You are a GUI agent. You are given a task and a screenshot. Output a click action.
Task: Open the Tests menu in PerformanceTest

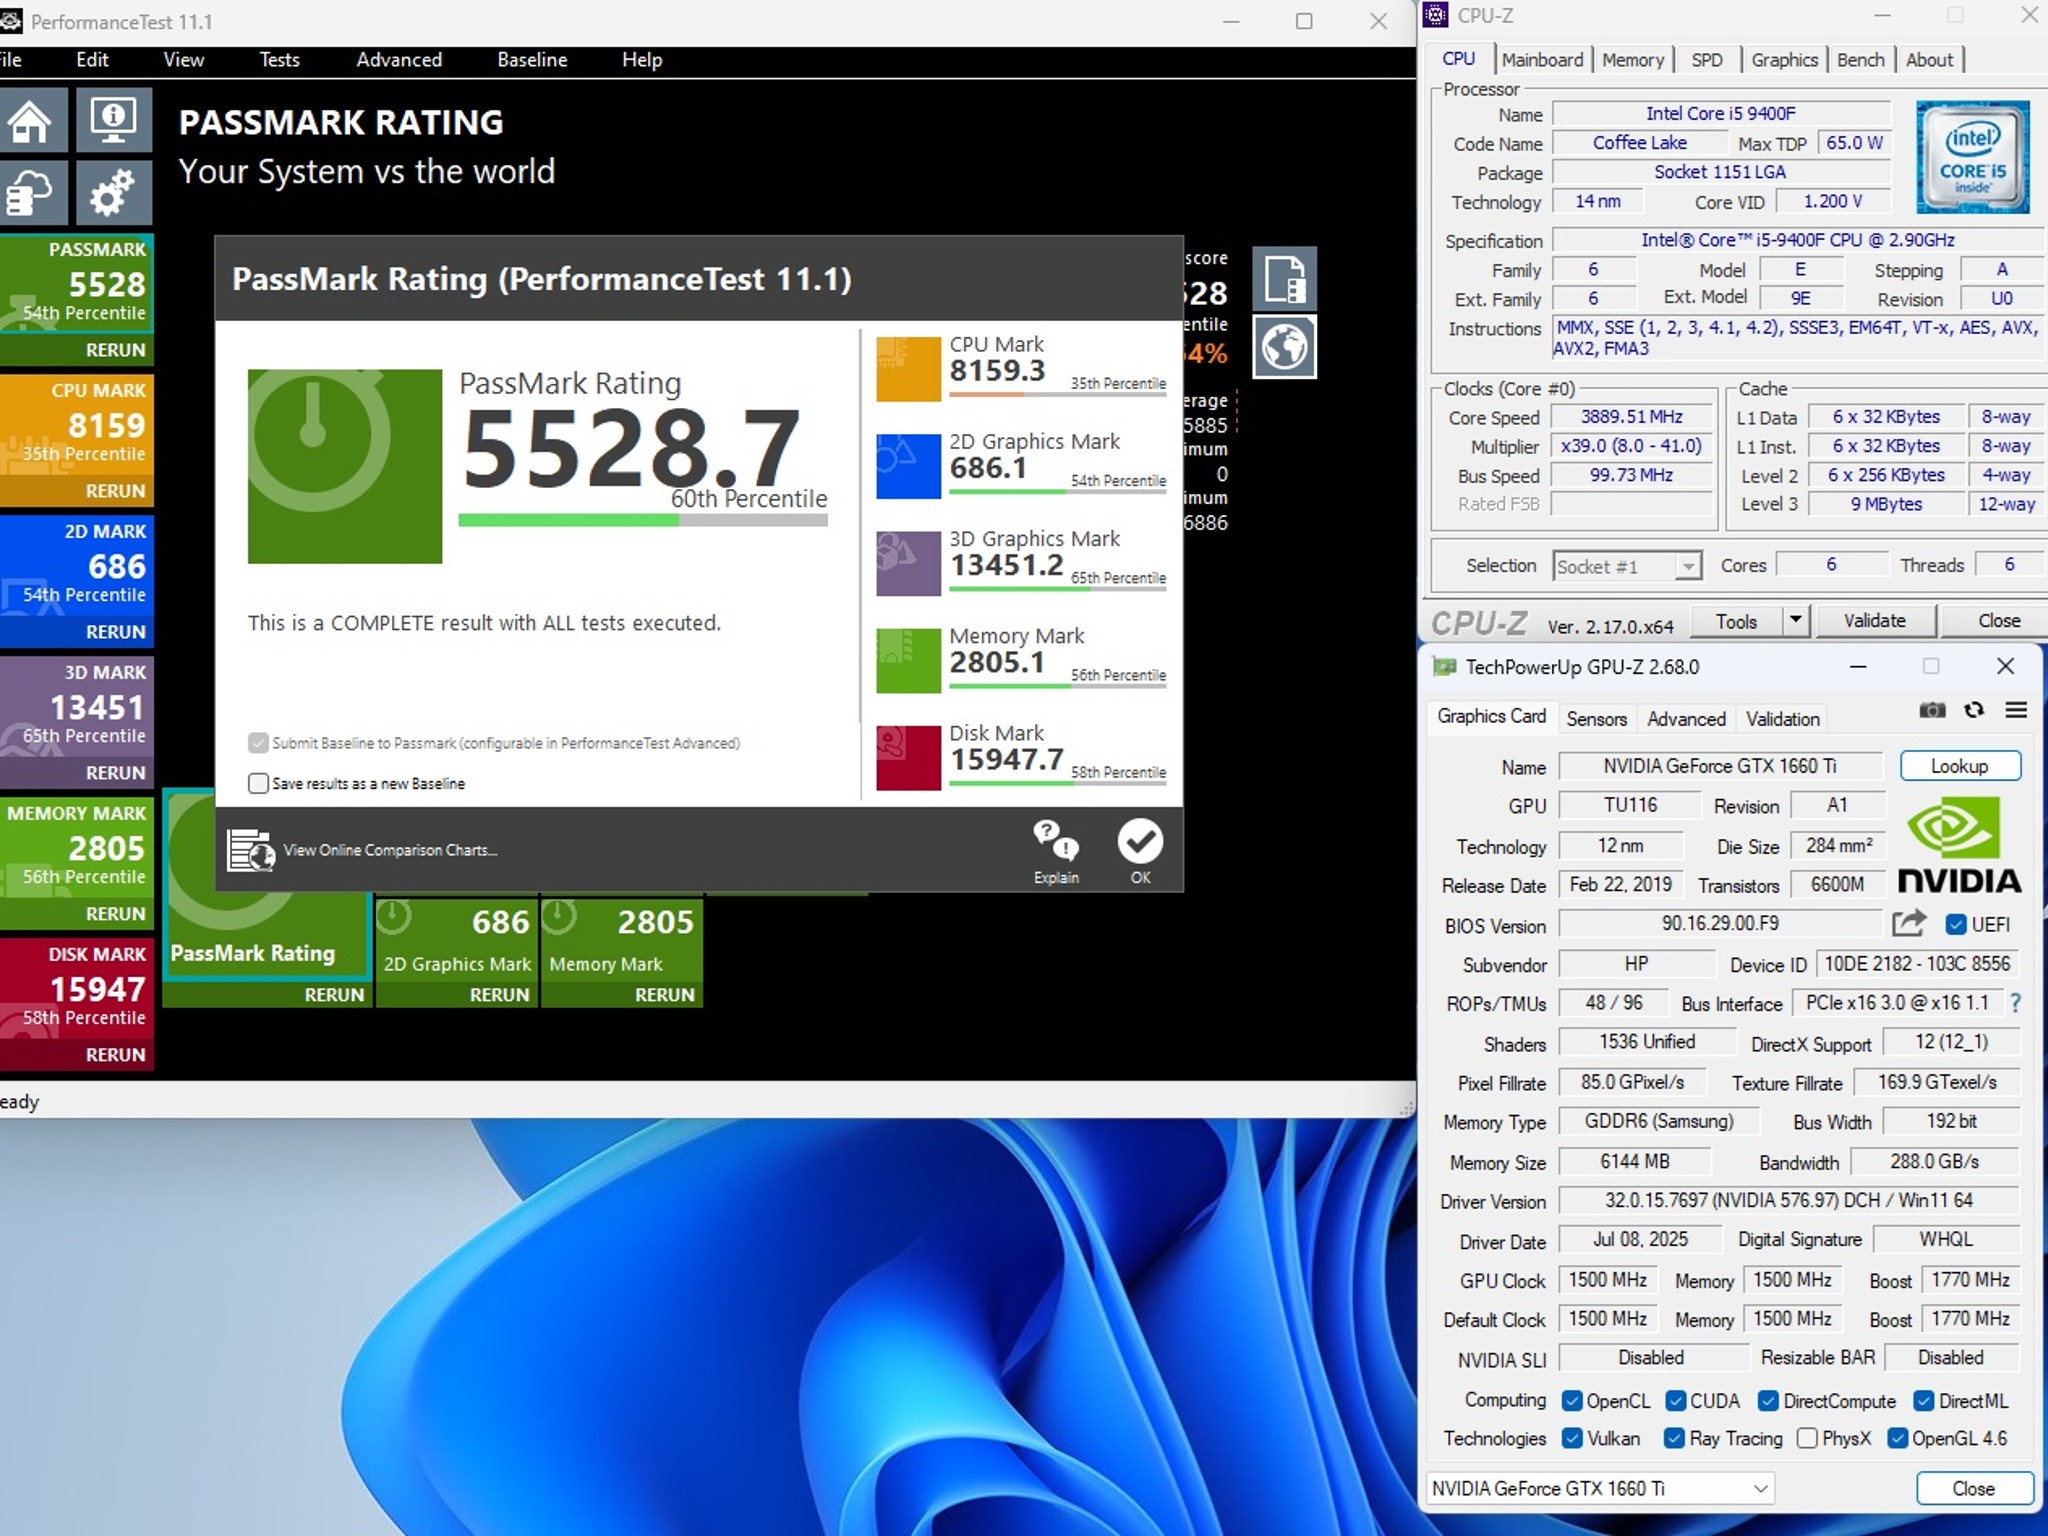pyautogui.click(x=279, y=59)
